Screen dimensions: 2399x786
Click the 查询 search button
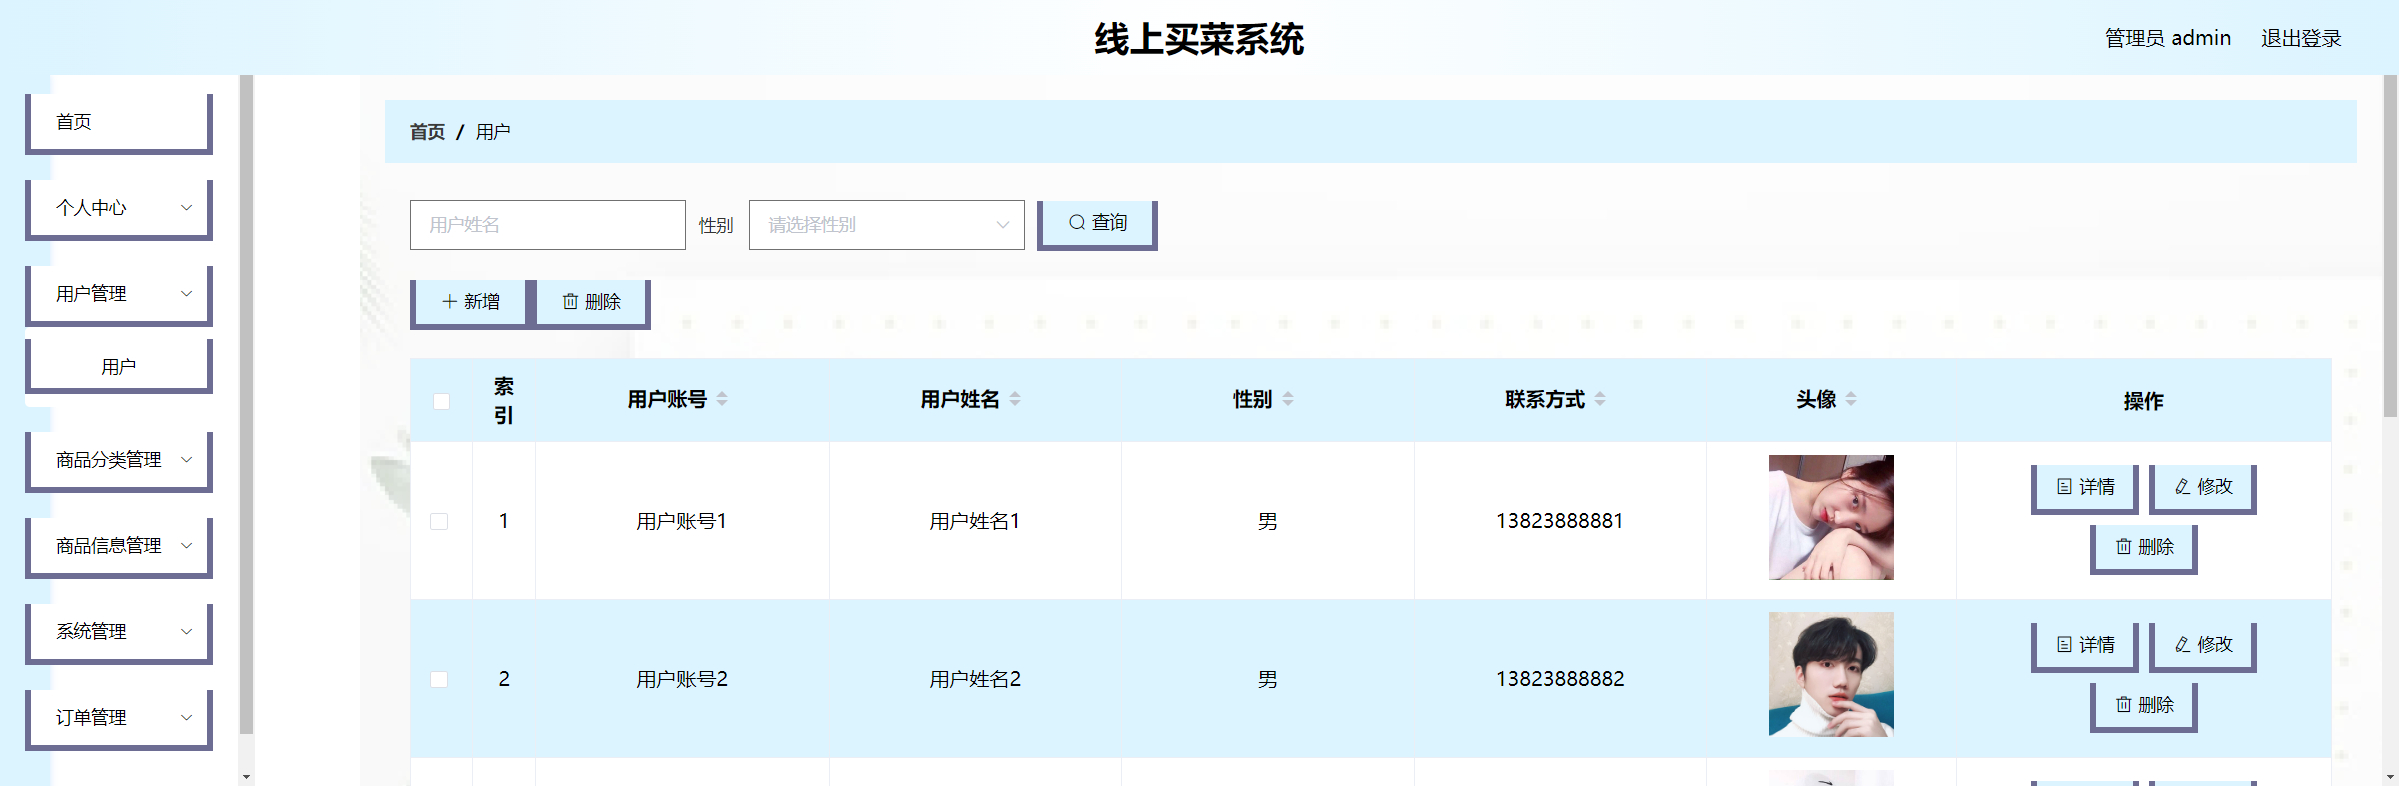click(1097, 224)
